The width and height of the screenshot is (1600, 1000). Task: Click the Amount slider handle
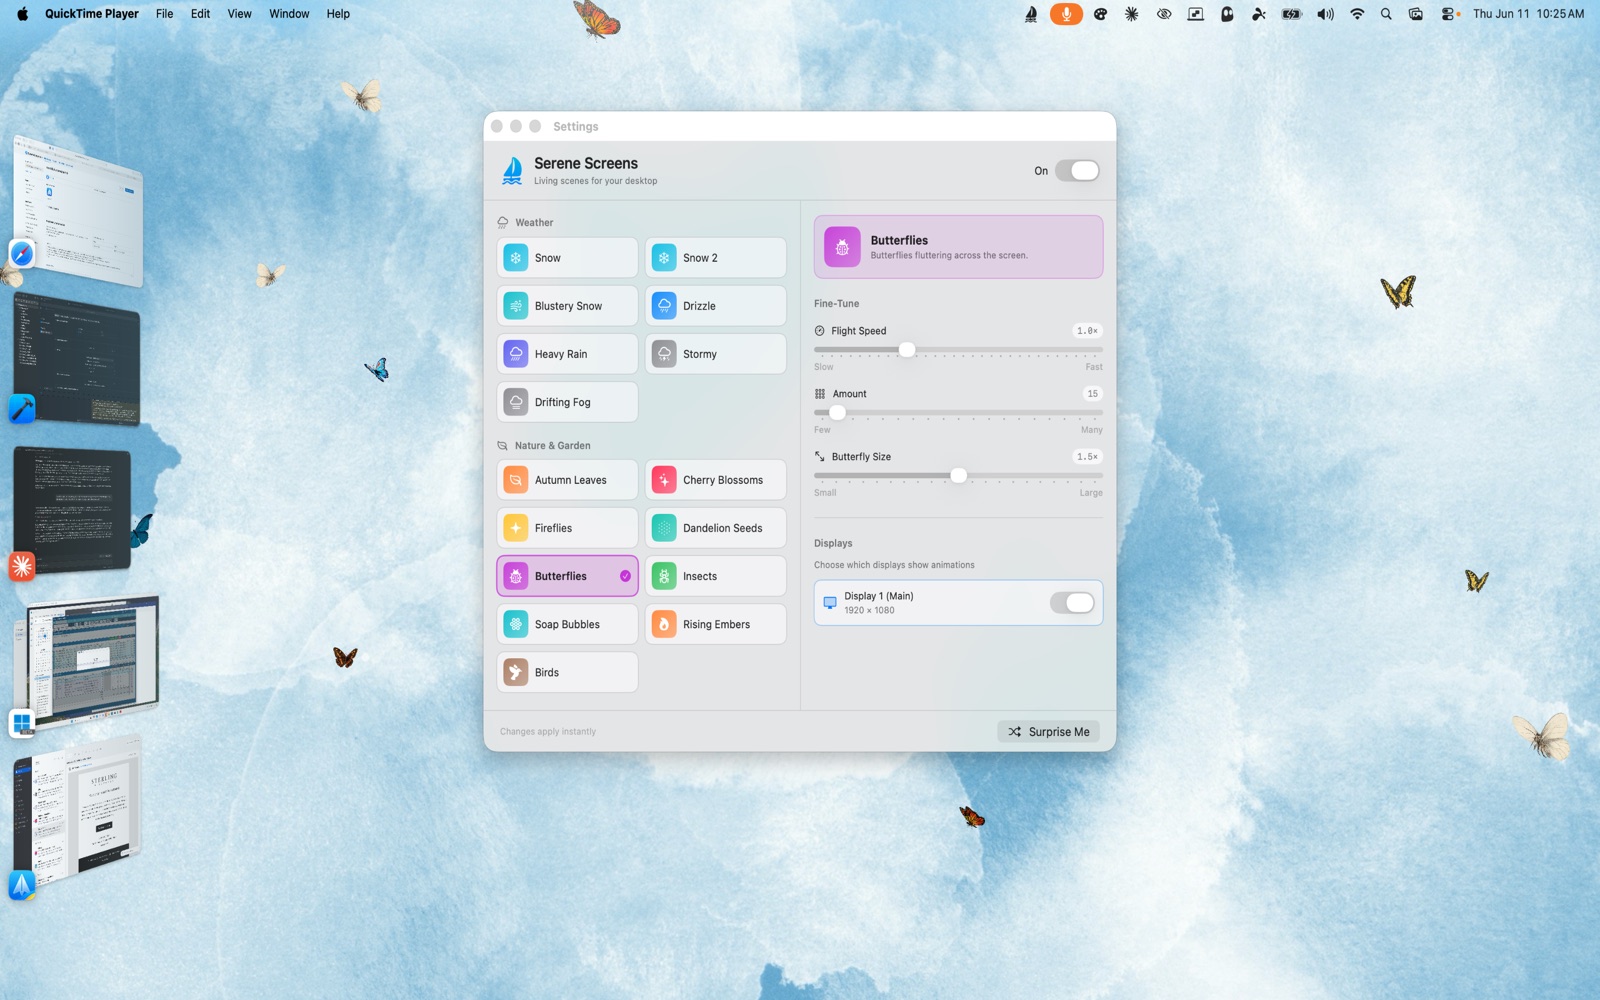click(838, 413)
